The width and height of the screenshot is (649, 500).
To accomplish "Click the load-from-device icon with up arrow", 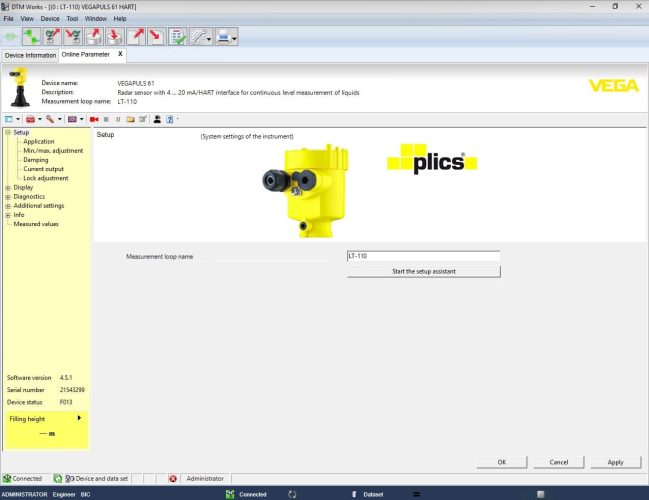I will point(52,37).
